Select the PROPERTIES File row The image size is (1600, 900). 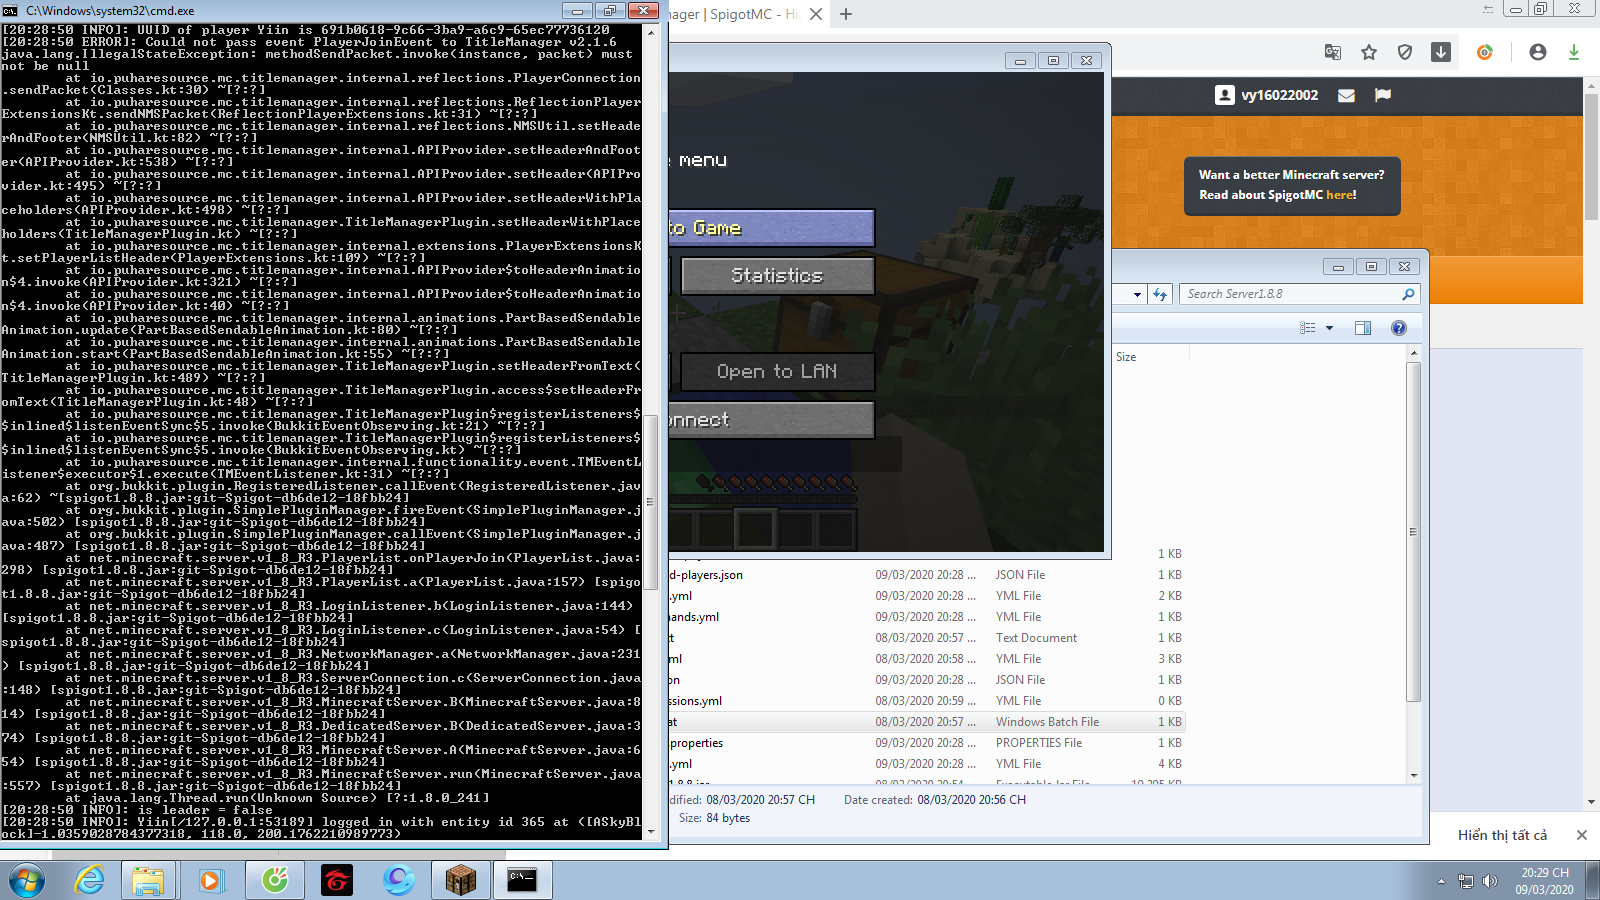click(926, 743)
